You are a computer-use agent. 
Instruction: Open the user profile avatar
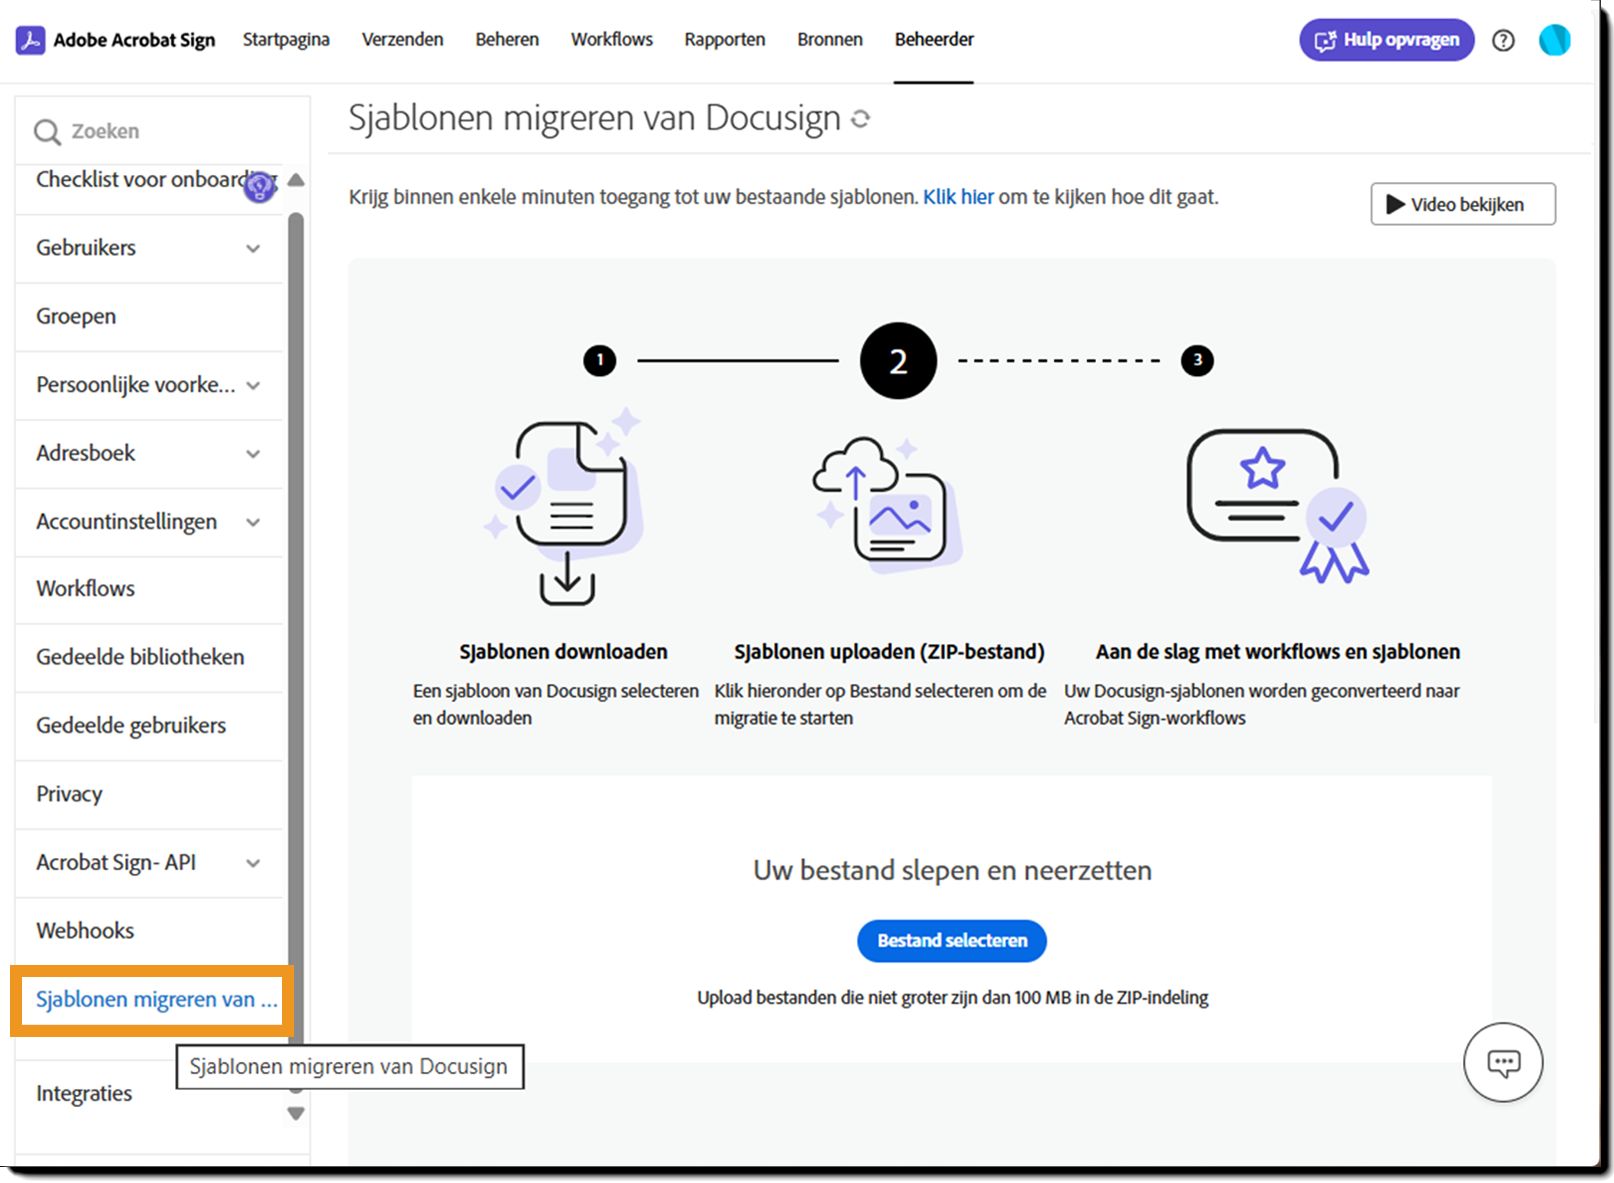[1554, 40]
